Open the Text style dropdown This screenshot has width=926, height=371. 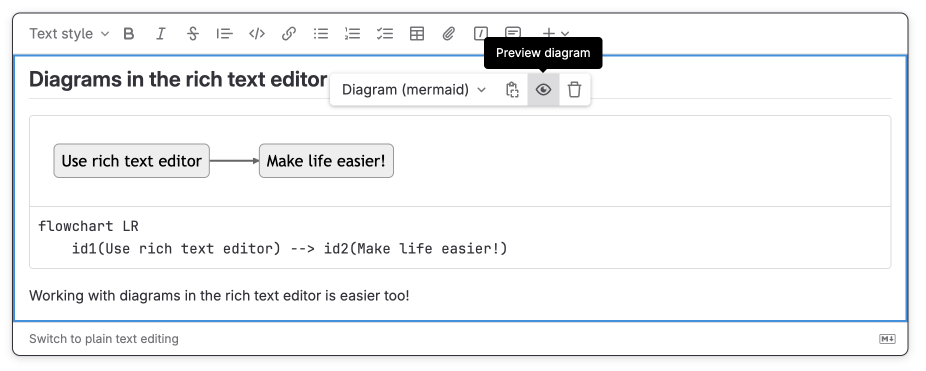pos(70,34)
